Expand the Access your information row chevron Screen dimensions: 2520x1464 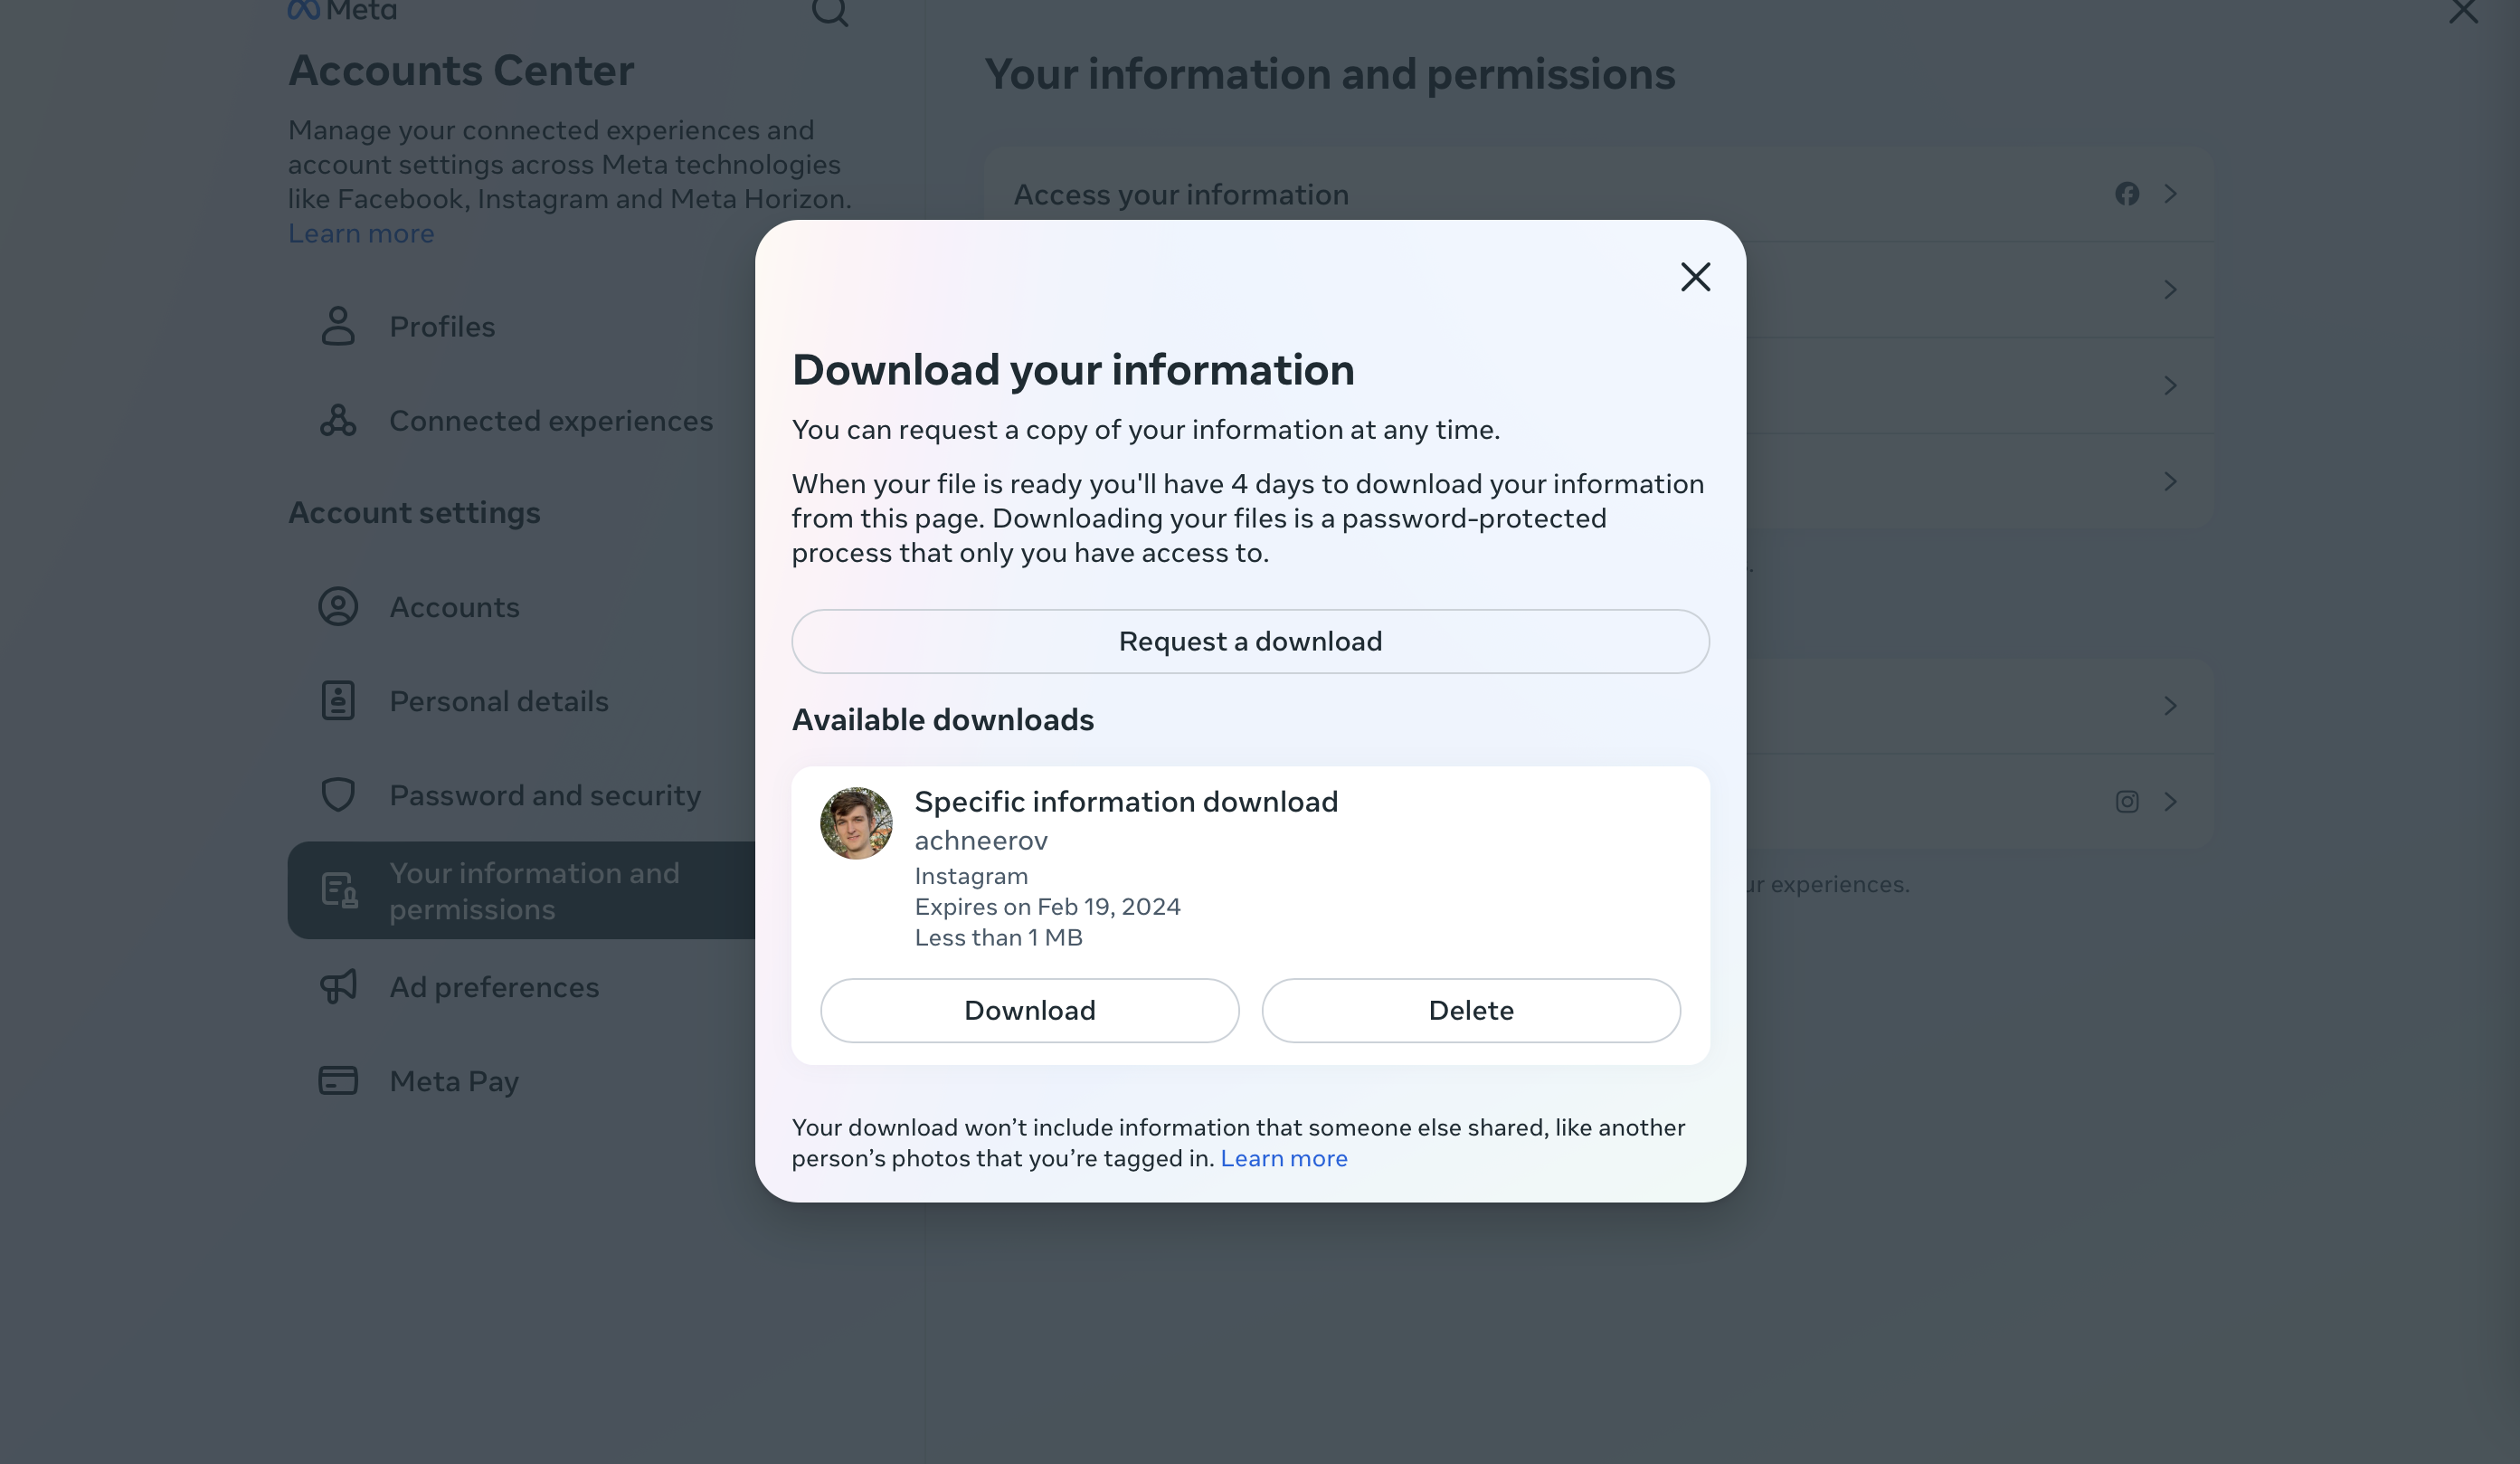(2170, 194)
